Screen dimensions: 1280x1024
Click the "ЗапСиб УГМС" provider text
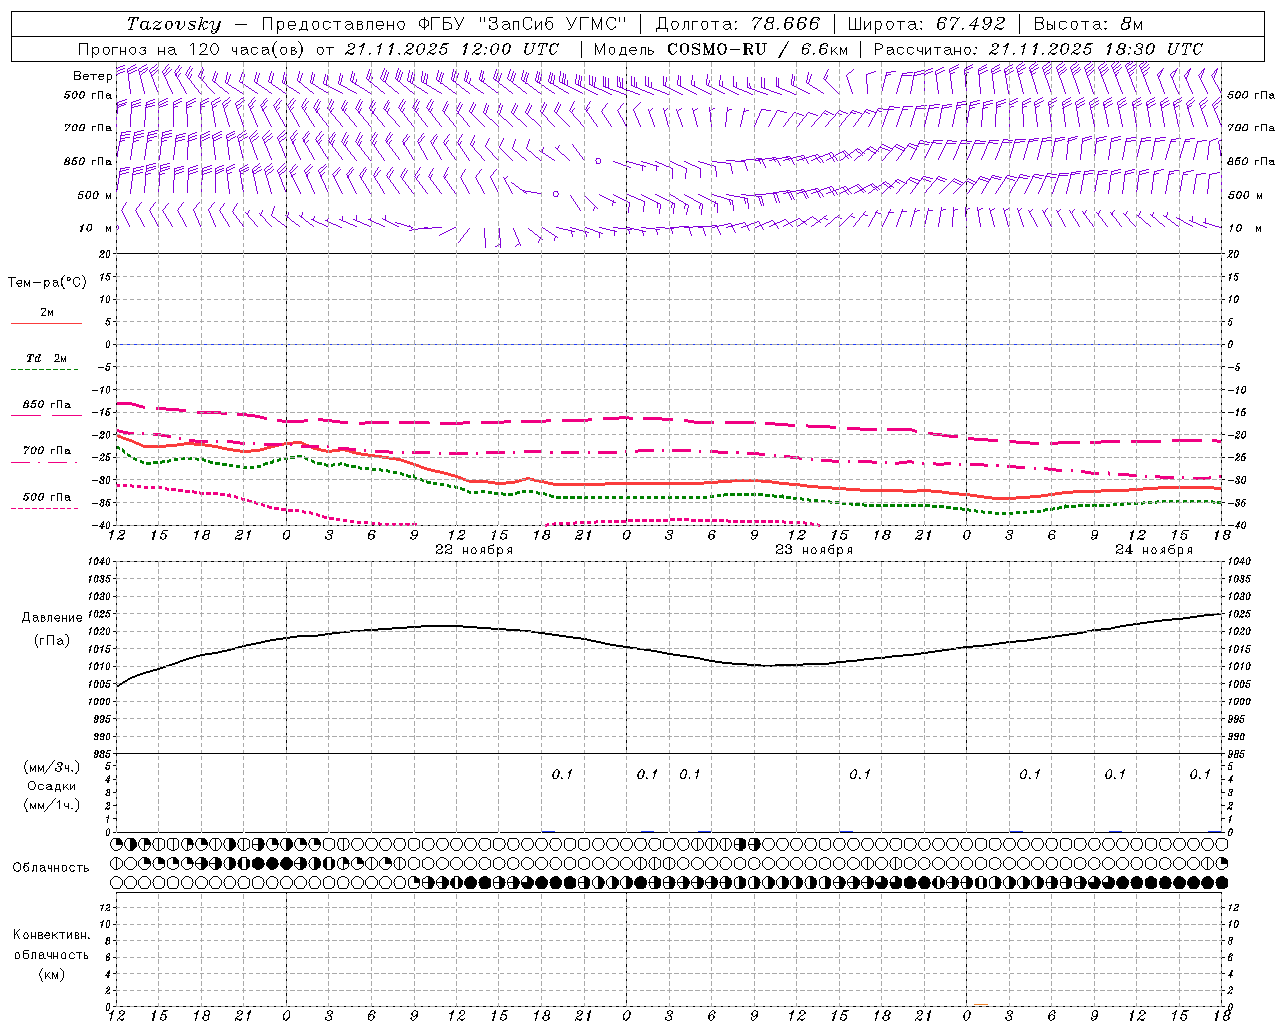[x=553, y=24]
